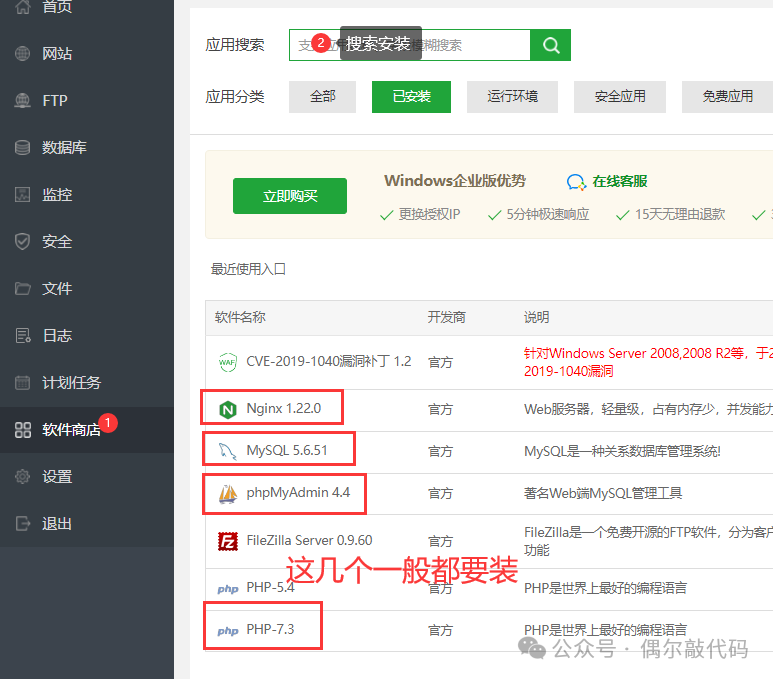Click the PHP-5.4 name
The image size is (773, 679).
[x=270, y=587]
